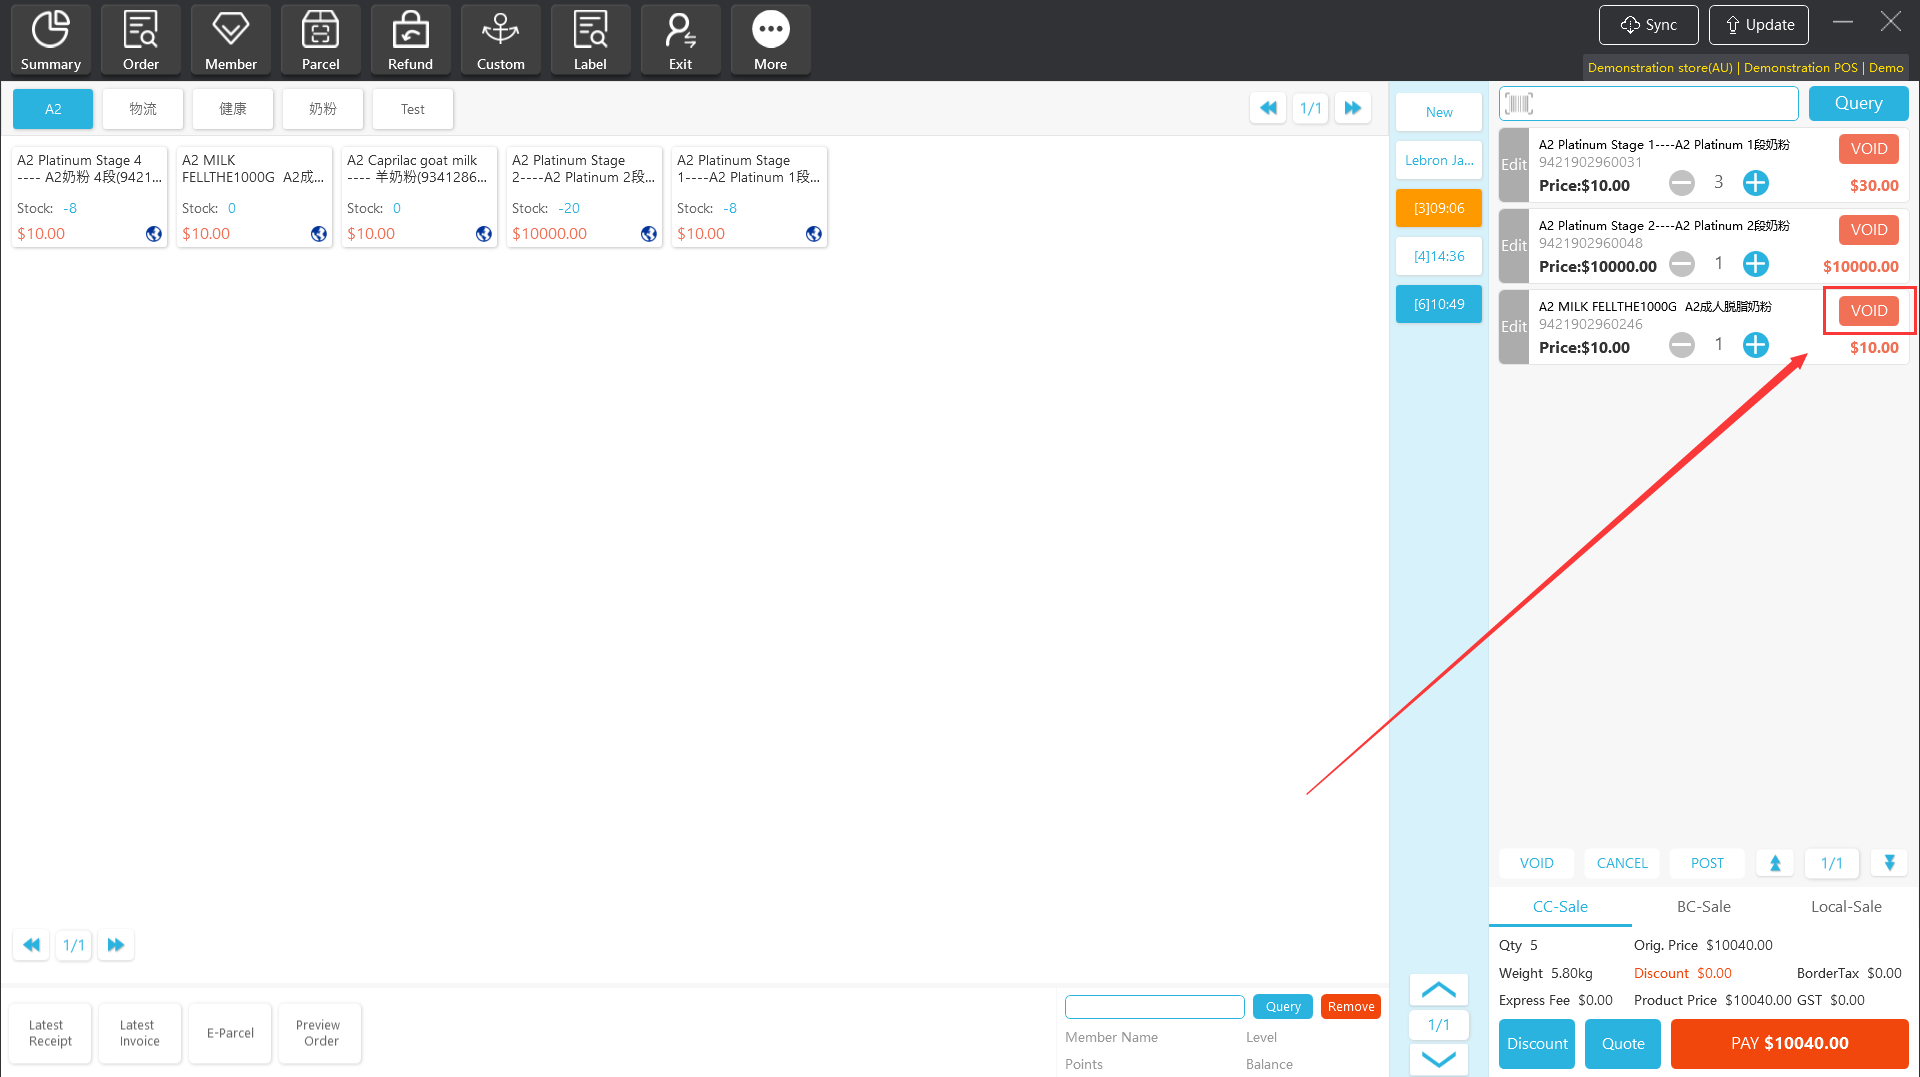This screenshot has width=1920, height=1077.
Task: Collapse panel with the up chevron
Action: (x=1438, y=990)
